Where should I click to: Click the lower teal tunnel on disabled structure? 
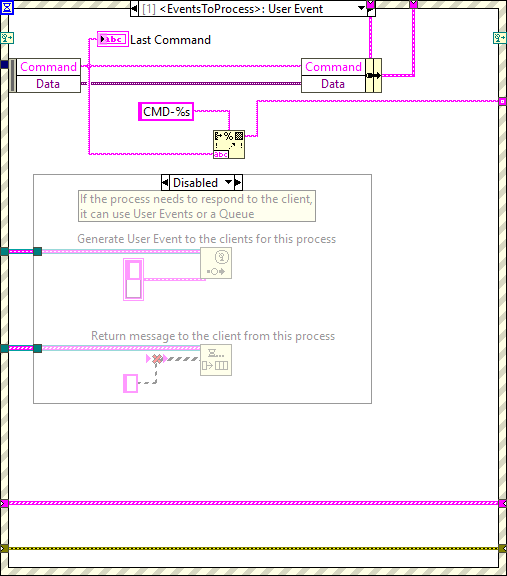(37, 348)
